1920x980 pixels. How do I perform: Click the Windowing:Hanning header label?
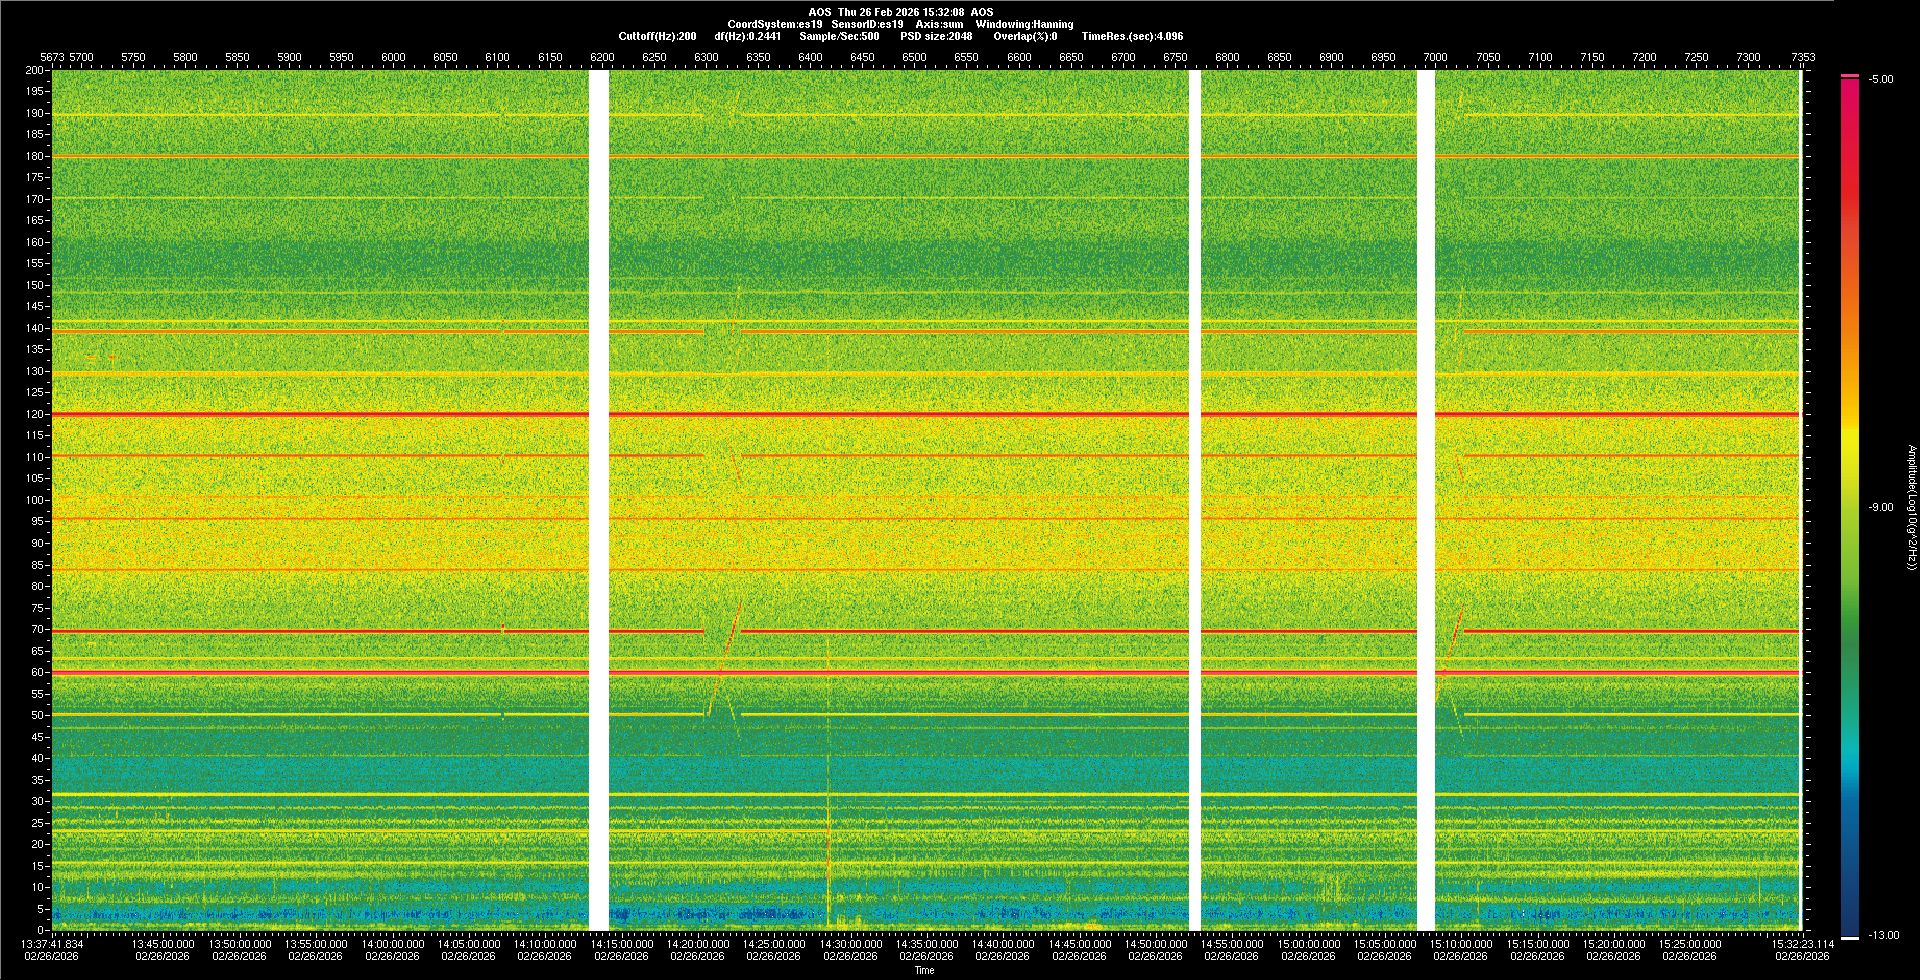coord(1024,24)
